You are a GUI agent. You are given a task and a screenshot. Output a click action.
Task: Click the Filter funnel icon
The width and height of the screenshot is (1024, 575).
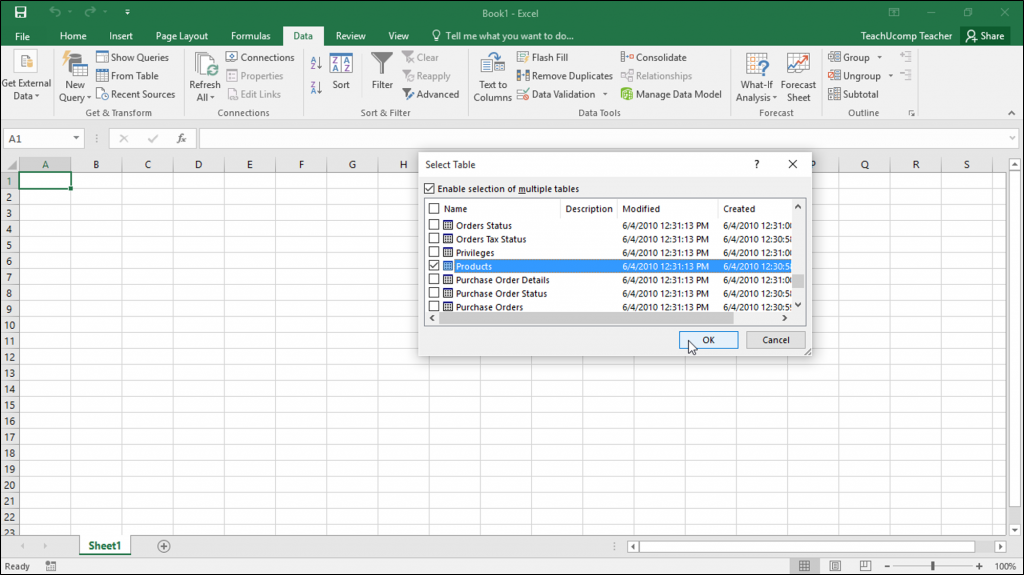[x=382, y=65]
